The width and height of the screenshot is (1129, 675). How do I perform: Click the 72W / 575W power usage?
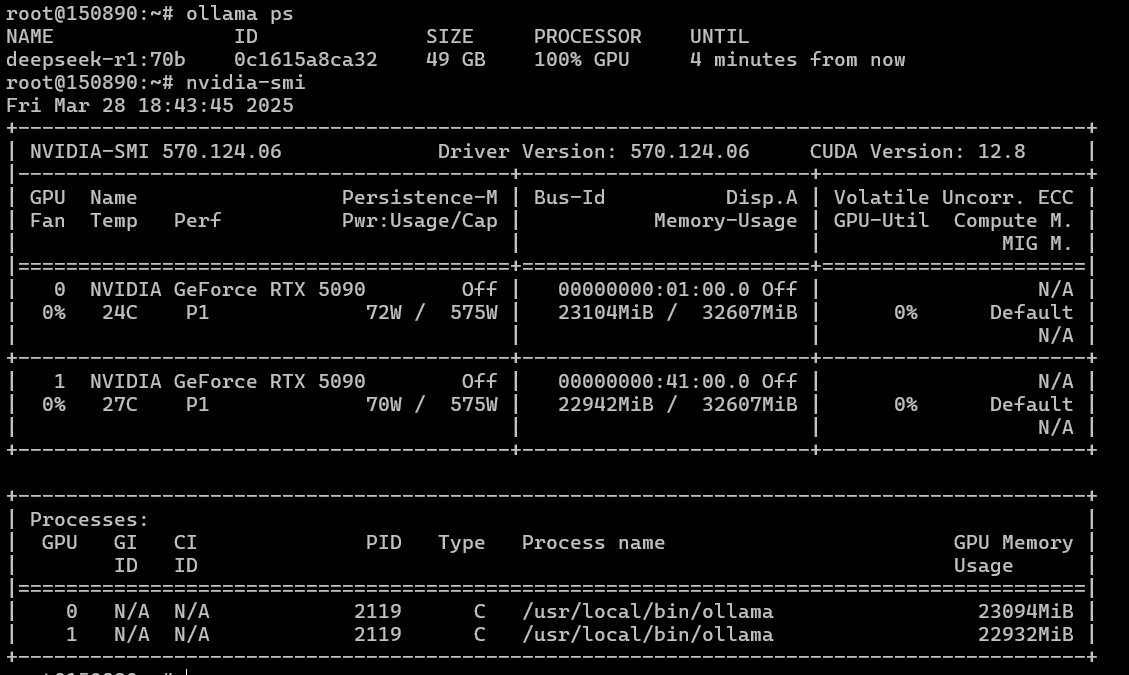click(x=431, y=312)
